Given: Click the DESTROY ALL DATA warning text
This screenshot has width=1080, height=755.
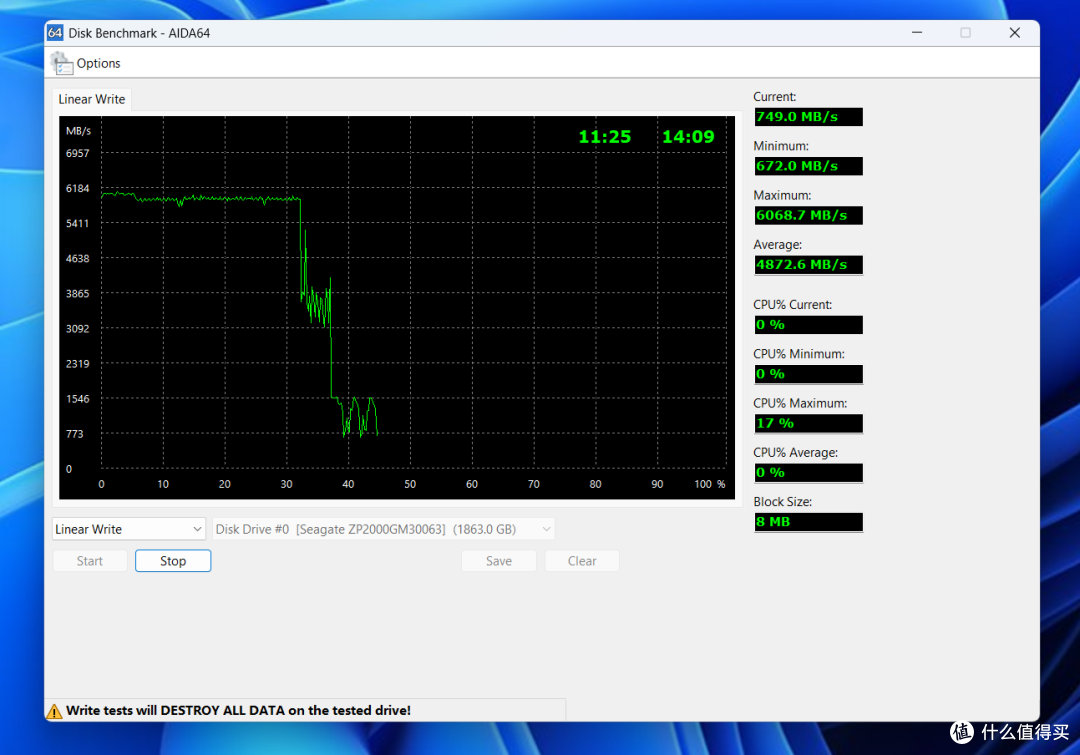Looking at the screenshot, I should point(238,710).
